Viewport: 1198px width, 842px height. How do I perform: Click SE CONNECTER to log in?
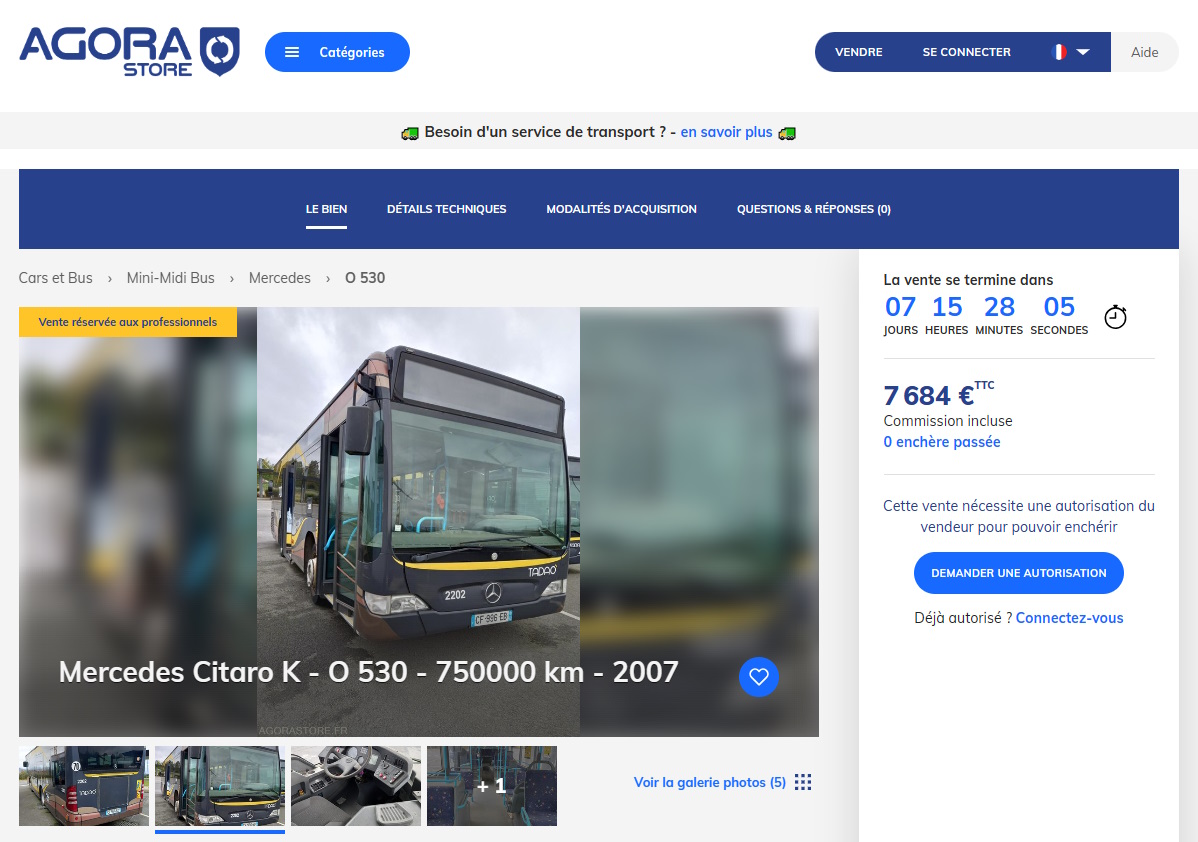(x=966, y=52)
